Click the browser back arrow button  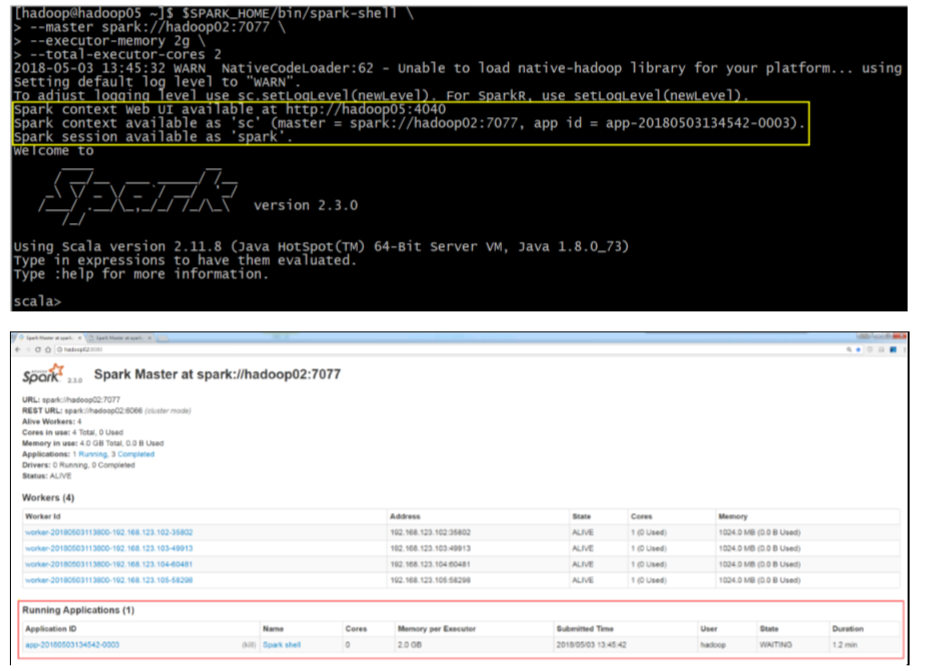coord(18,350)
